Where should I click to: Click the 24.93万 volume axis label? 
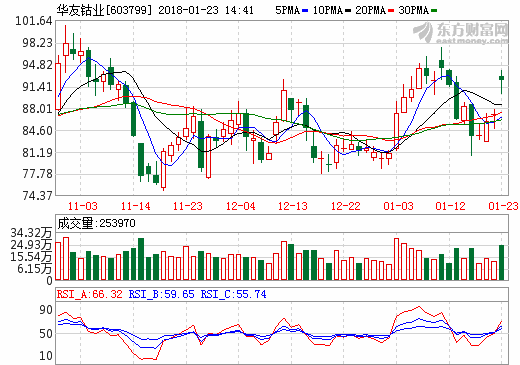(x=32, y=245)
